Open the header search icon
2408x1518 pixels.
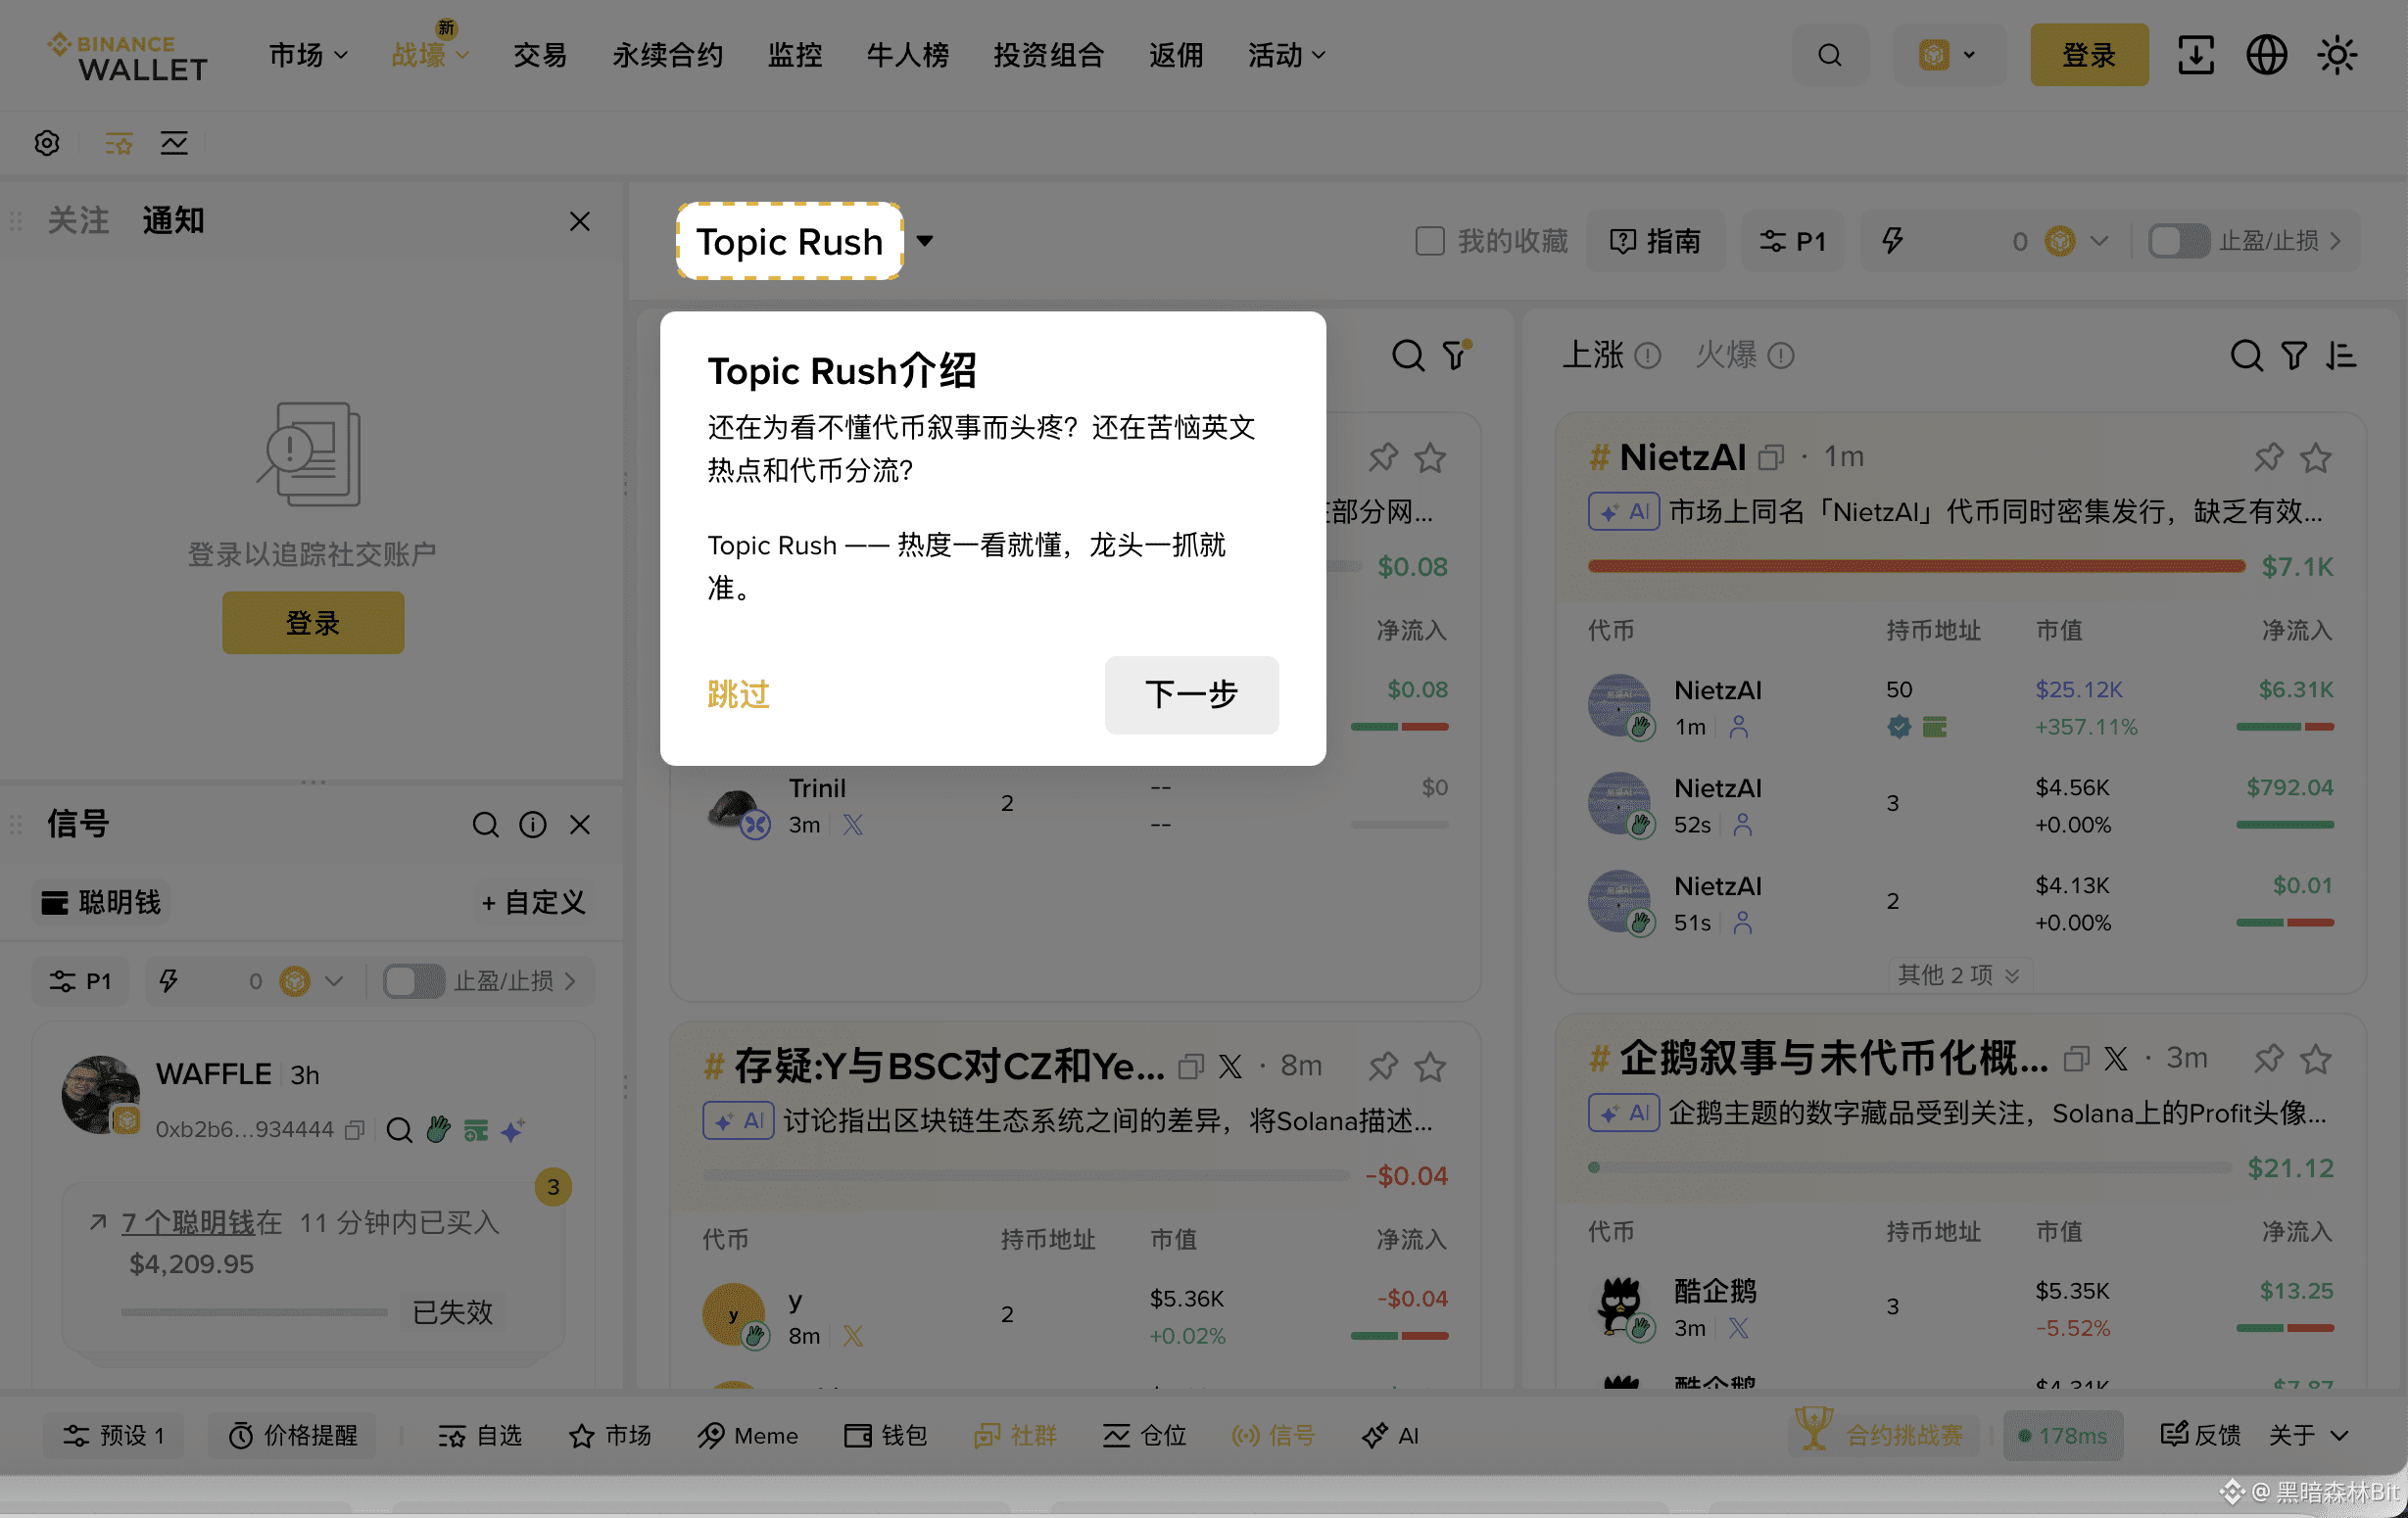[x=1829, y=55]
